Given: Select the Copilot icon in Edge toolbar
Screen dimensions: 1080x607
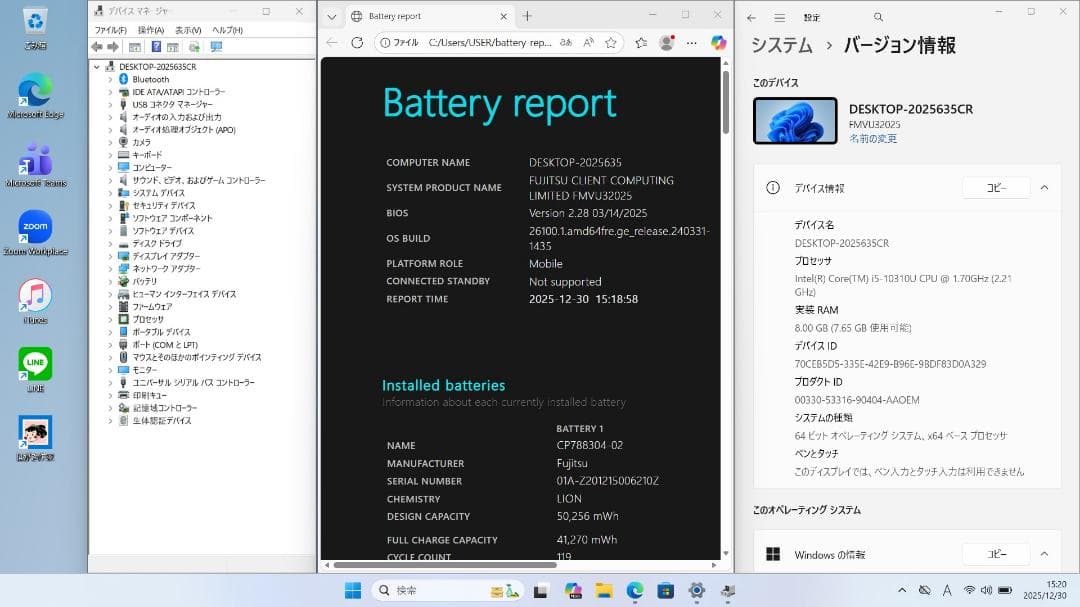Looking at the screenshot, I should click(x=718, y=42).
